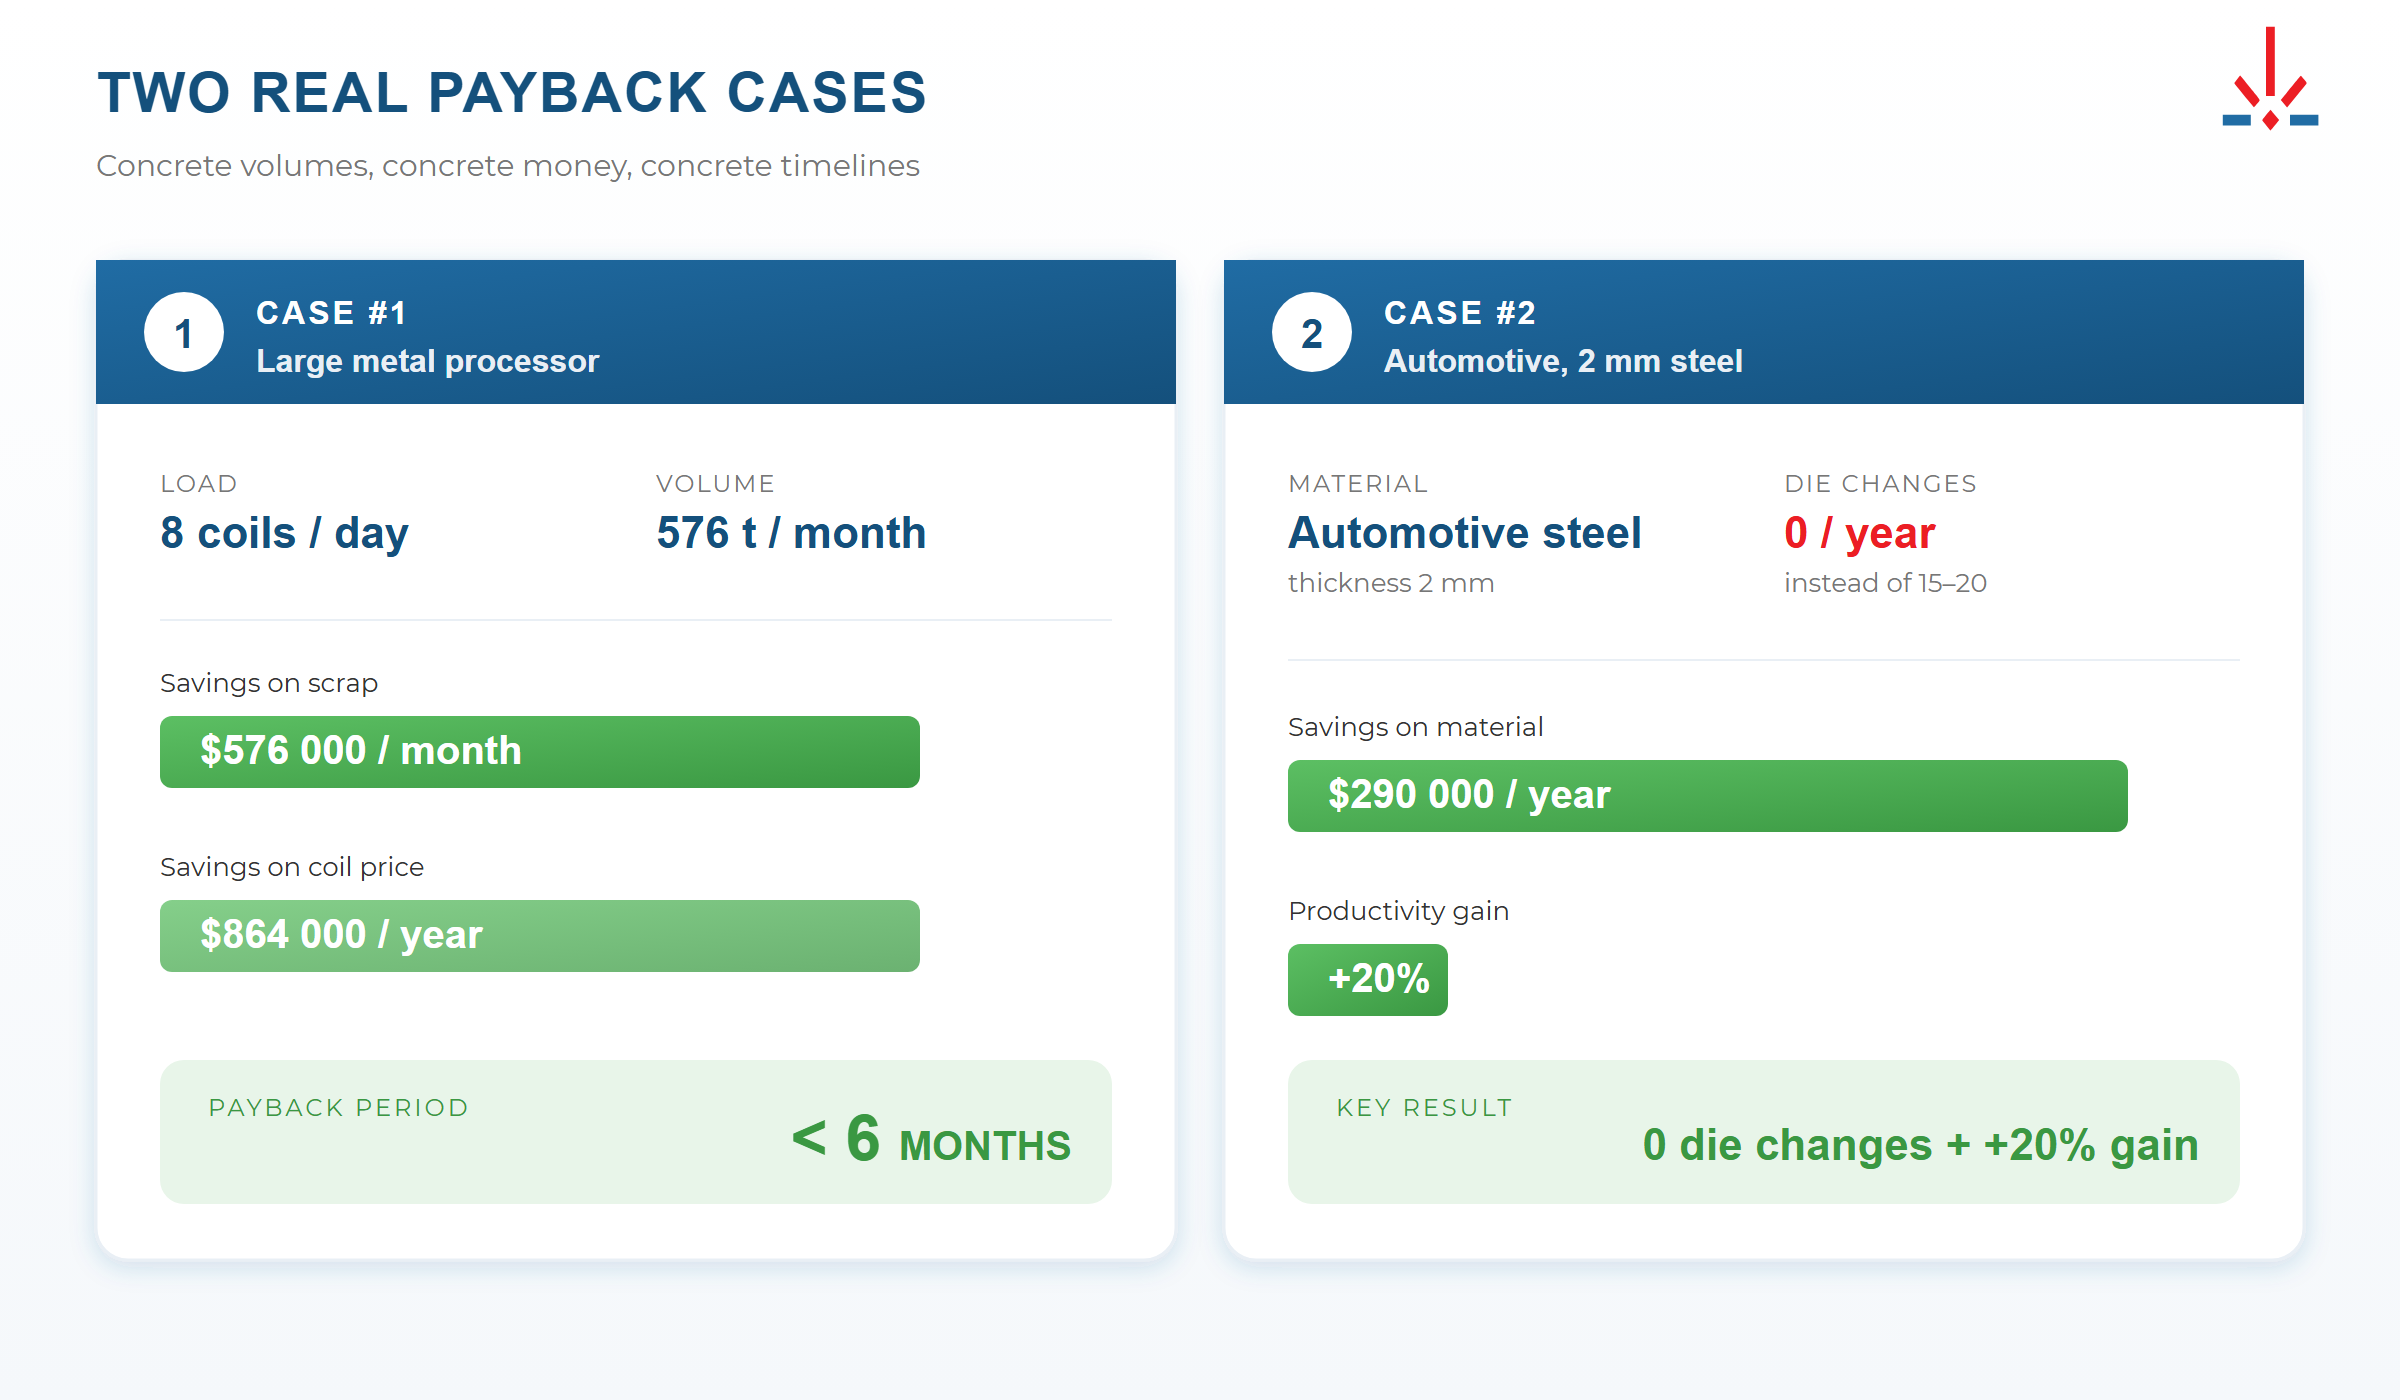Click the "Savings on scrap" label
Image resolution: width=2400 pixels, height=1400 pixels.
coord(269,683)
